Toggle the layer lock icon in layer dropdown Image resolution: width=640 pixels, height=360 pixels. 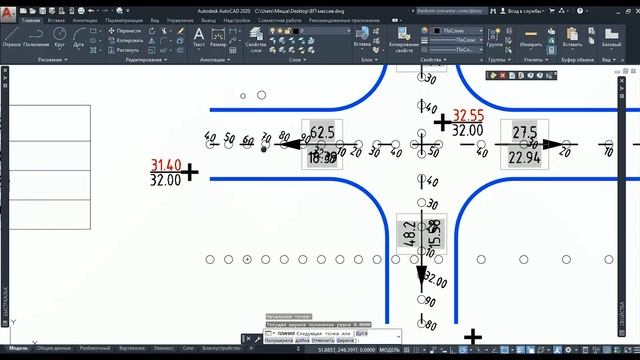[x=288, y=31]
